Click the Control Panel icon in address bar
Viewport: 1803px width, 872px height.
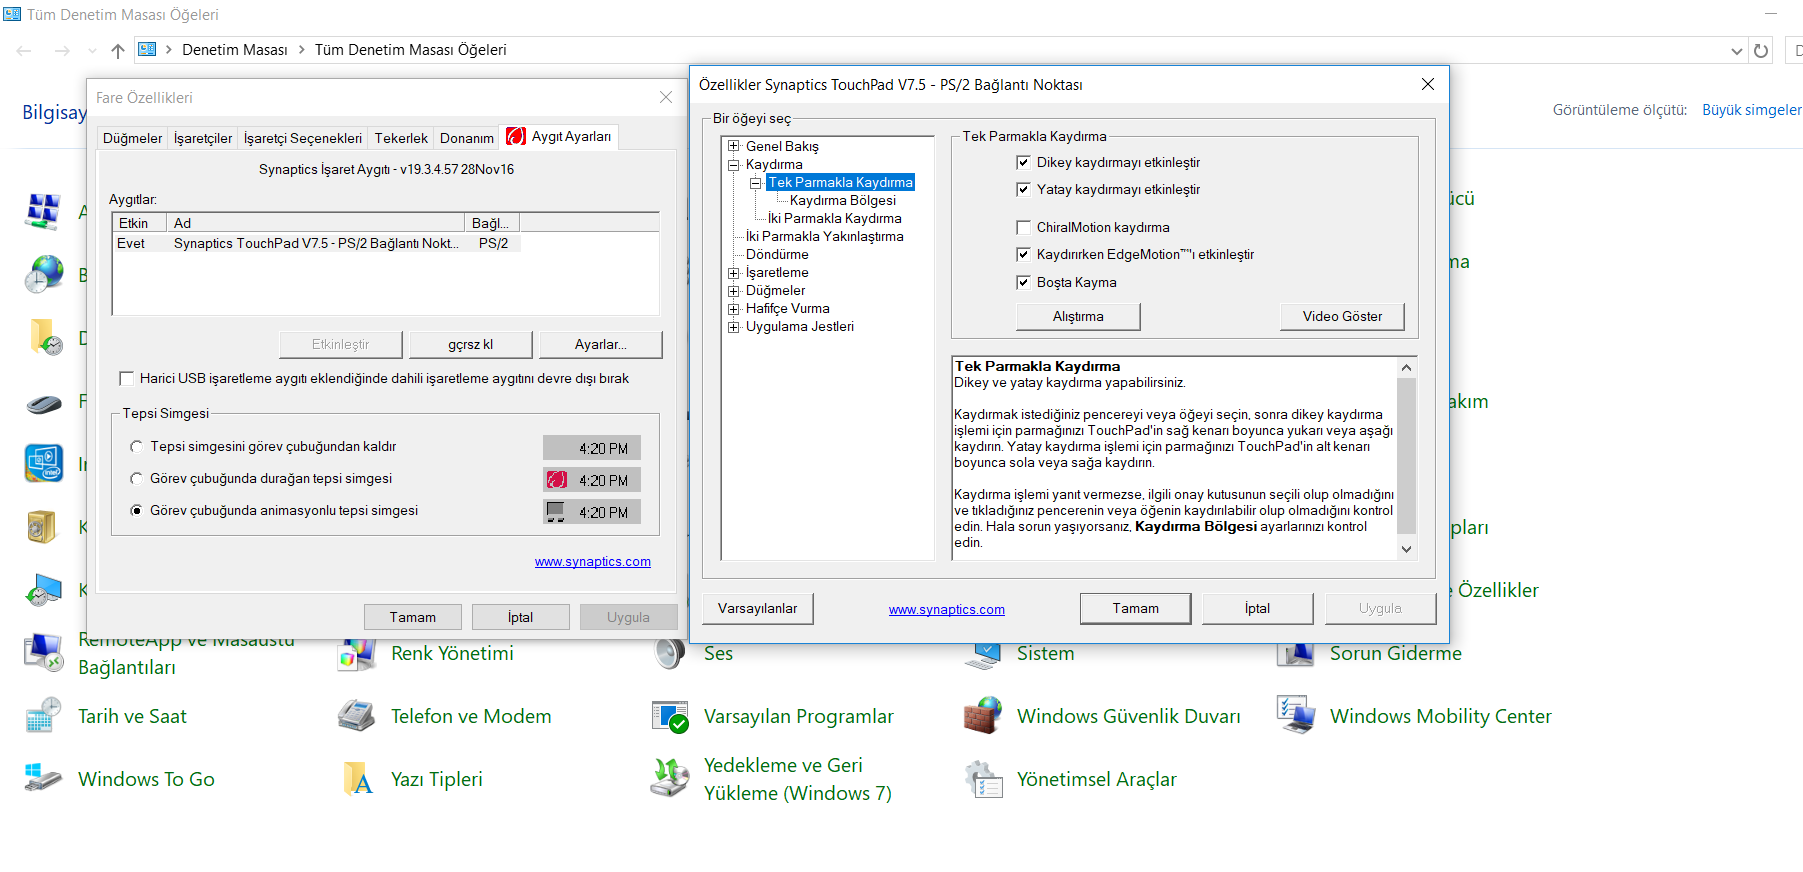[x=147, y=49]
